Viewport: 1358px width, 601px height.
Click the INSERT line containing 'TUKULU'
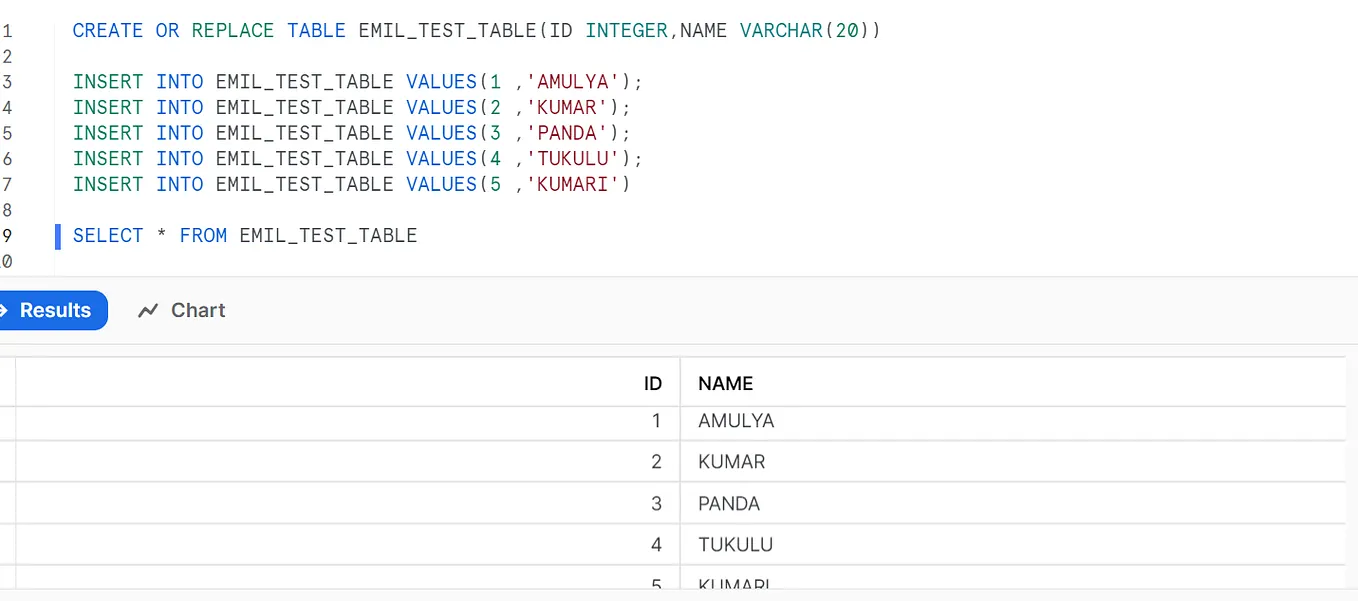357,159
